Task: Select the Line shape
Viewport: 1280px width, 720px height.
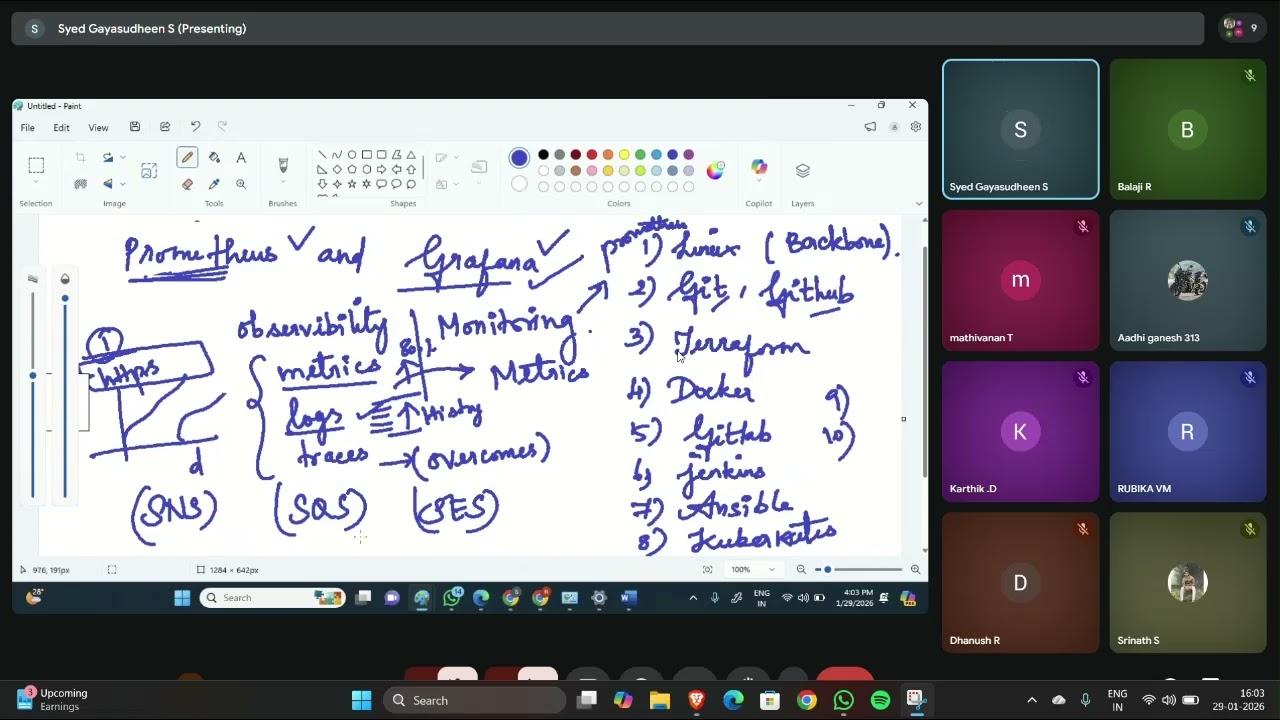Action: point(322,155)
